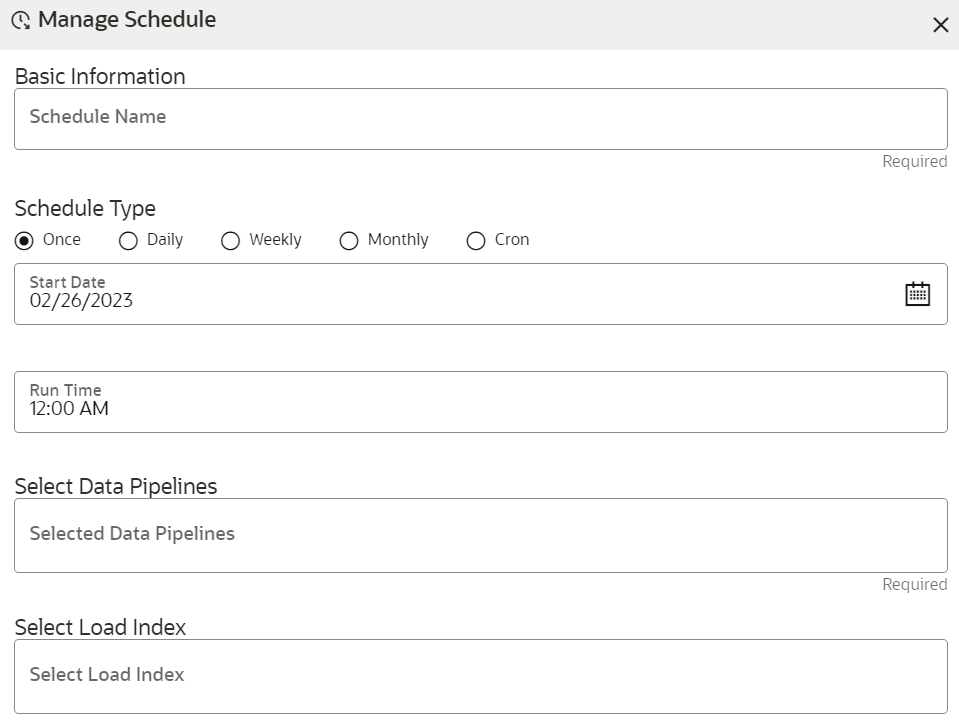
Task: Click the schedule clock icon in header
Action: point(20,19)
